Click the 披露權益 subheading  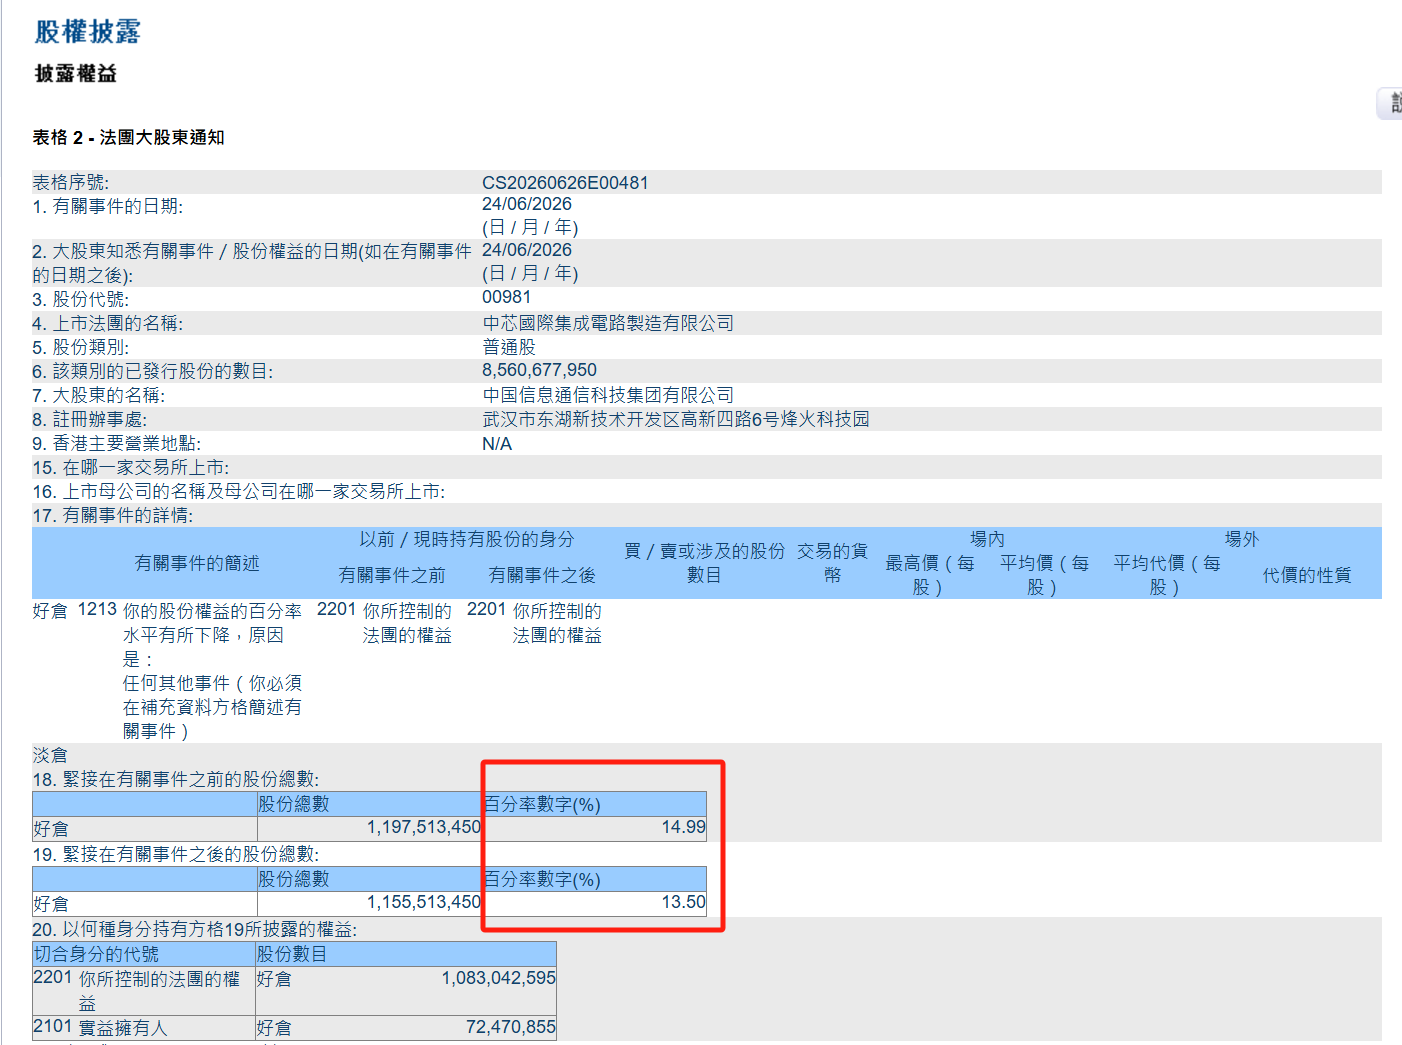(76, 73)
